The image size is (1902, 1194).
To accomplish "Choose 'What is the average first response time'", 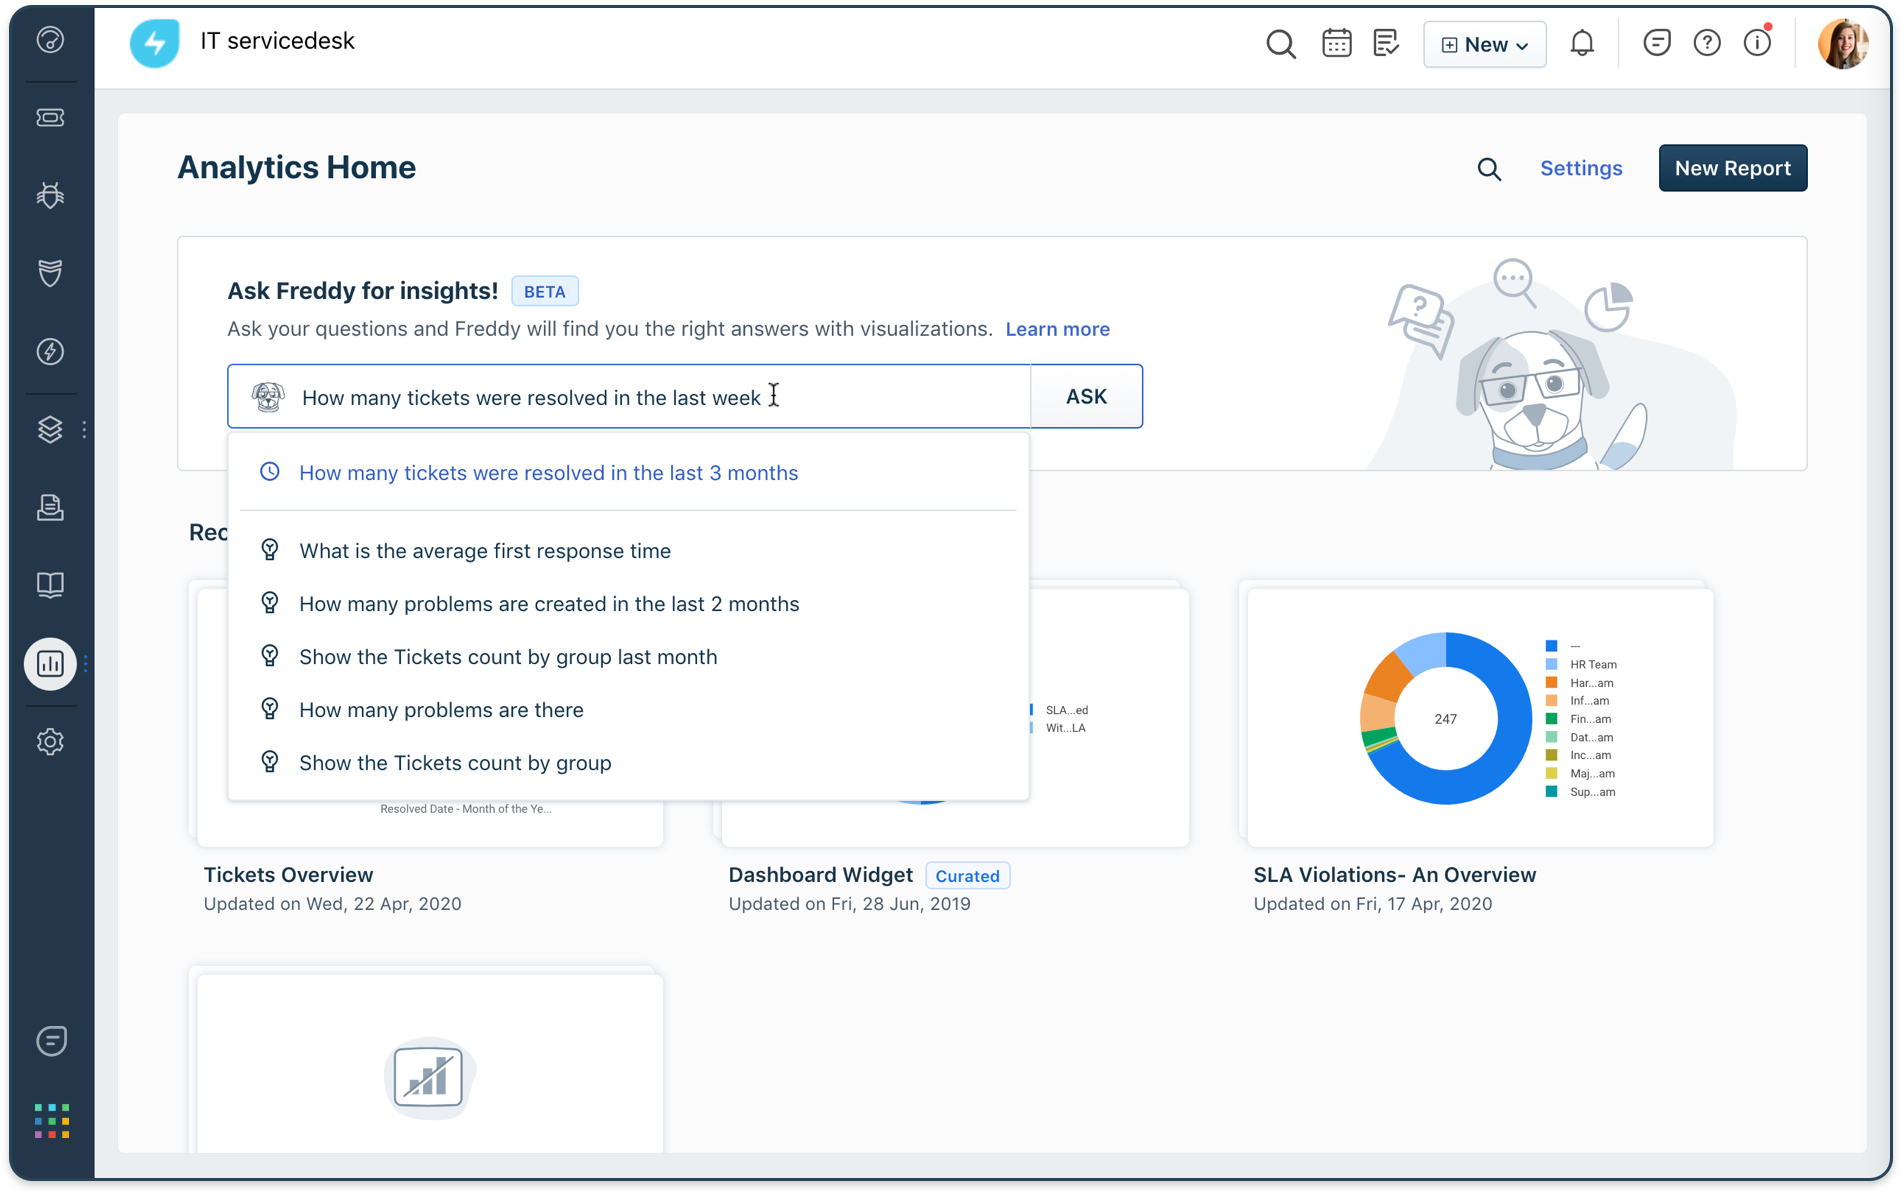I will click(x=485, y=551).
